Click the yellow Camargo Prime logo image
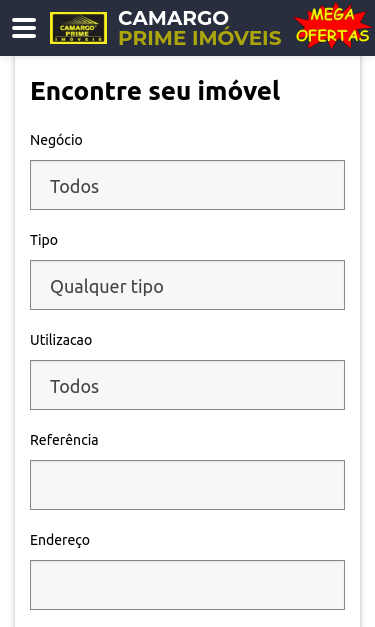The height and width of the screenshot is (627, 375). tap(78, 28)
